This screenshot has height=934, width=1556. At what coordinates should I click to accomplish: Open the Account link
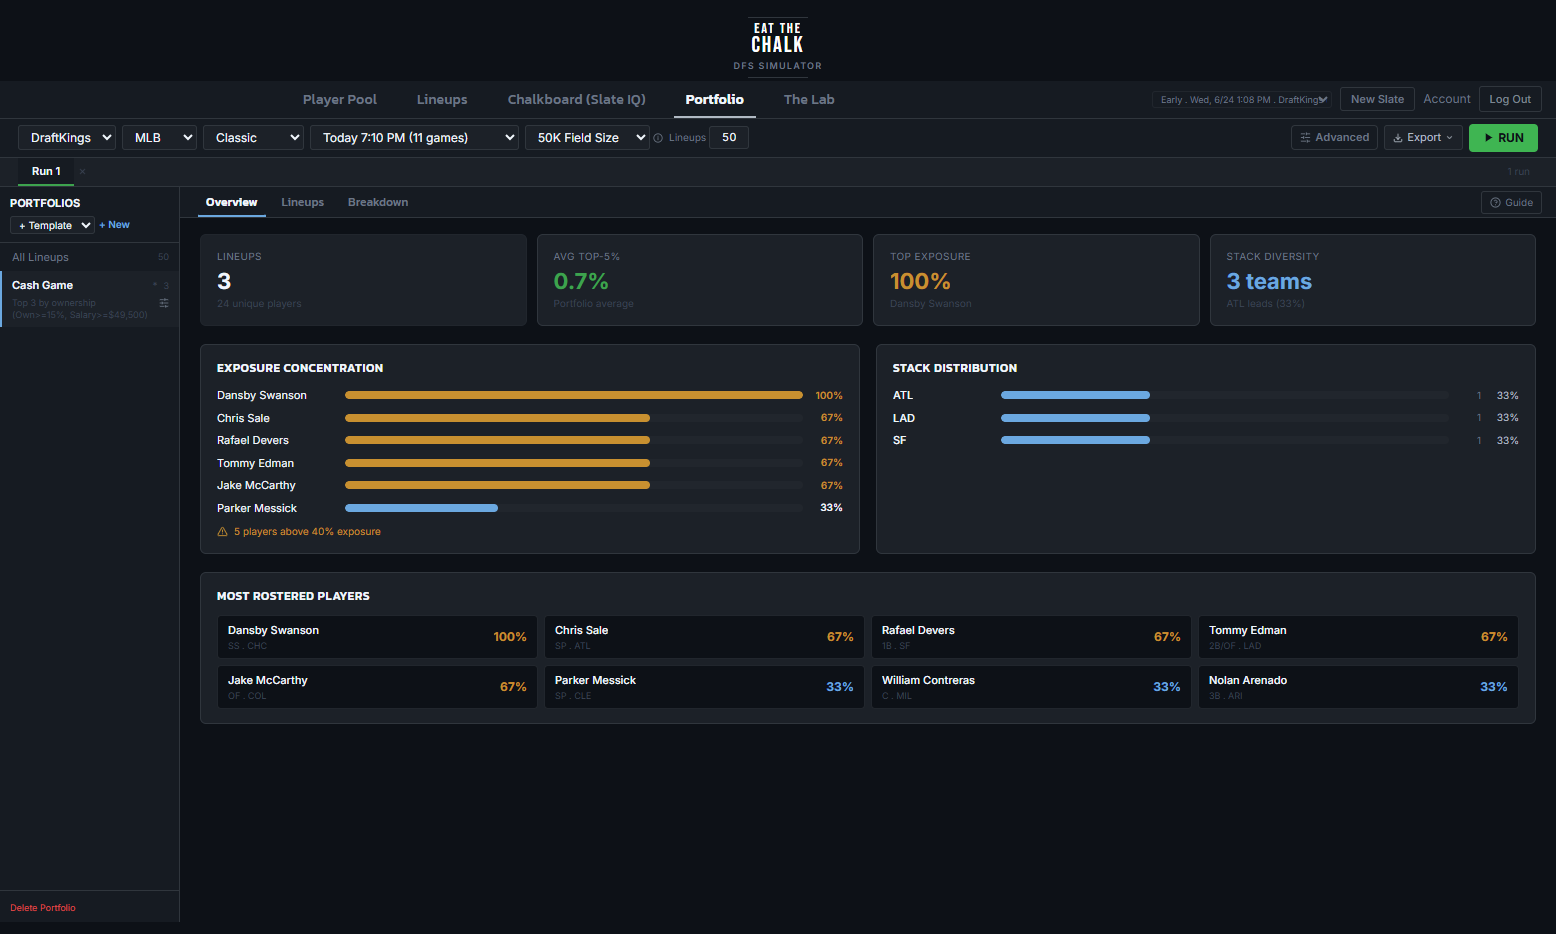click(1447, 99)
